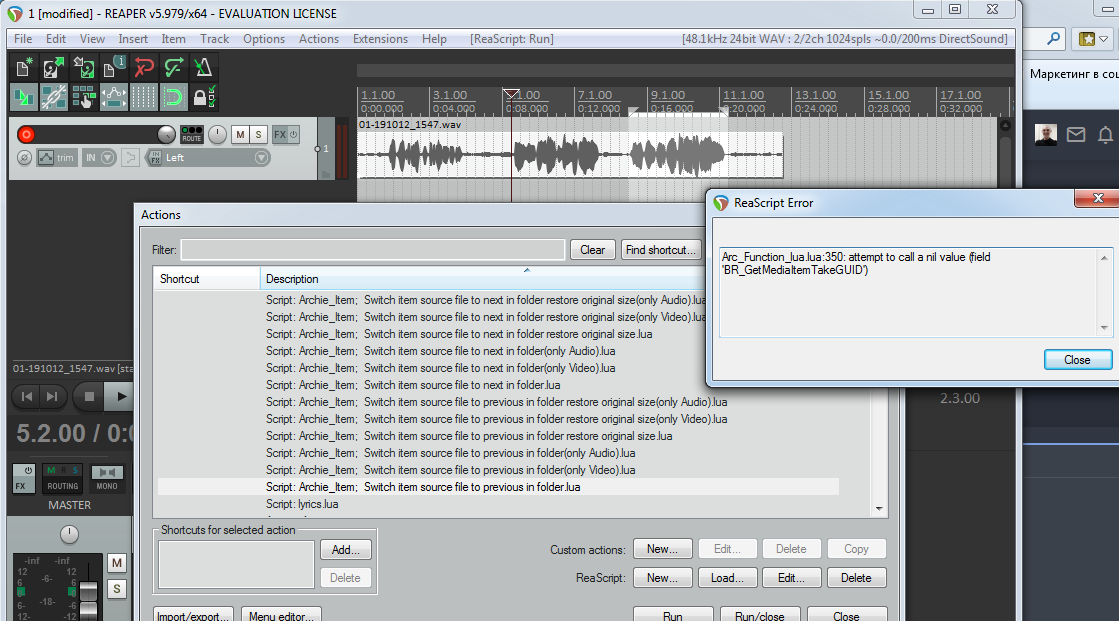Toggle item grouping chain-link icon
Image resolution: width=1119 pixels, height=621 pixels.
[54, 97]
